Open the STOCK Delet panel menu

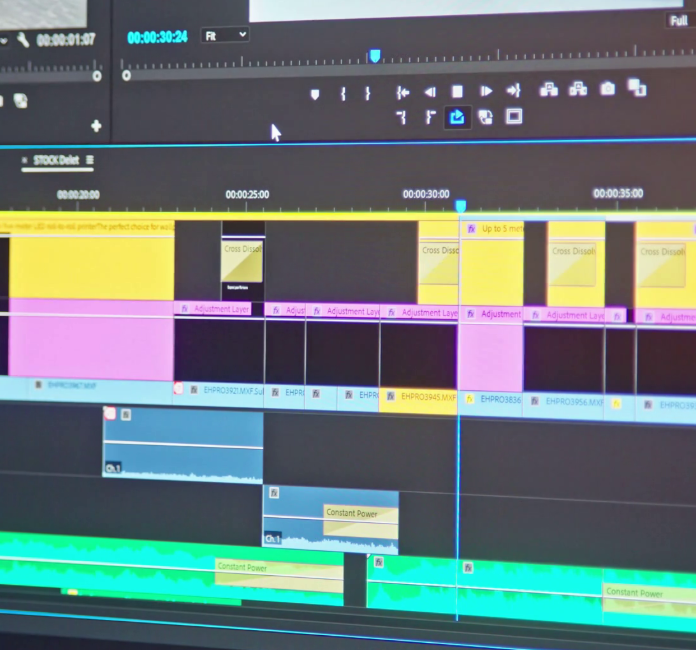coord(90,159)
